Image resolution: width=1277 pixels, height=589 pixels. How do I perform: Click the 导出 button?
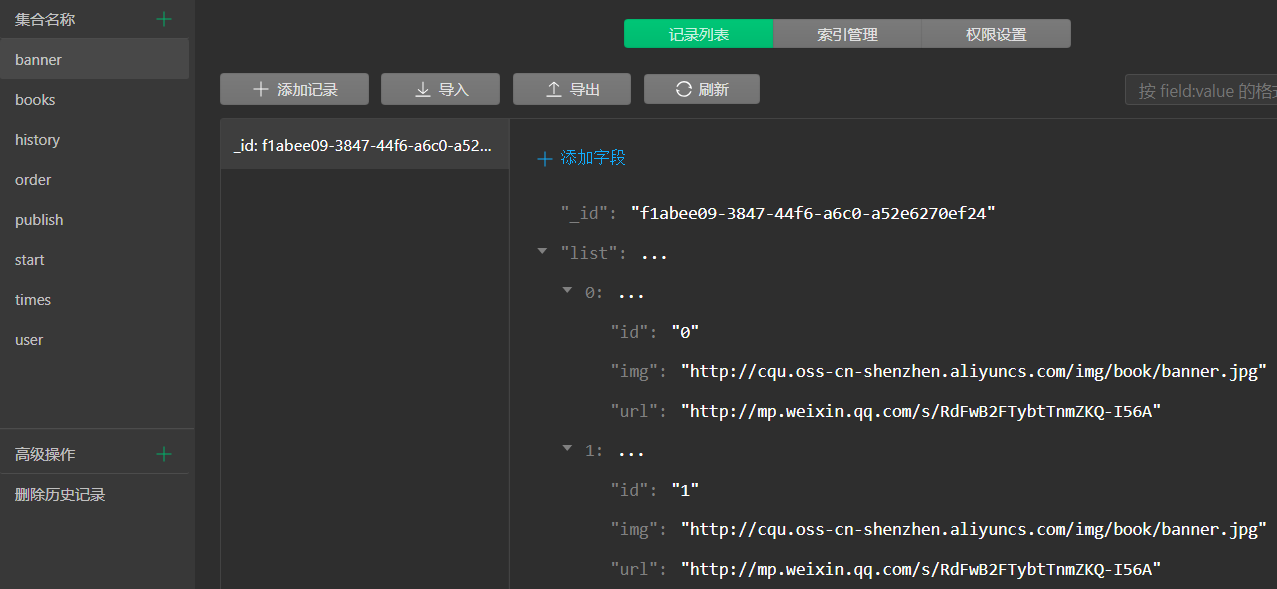click(x=572, y=89)
